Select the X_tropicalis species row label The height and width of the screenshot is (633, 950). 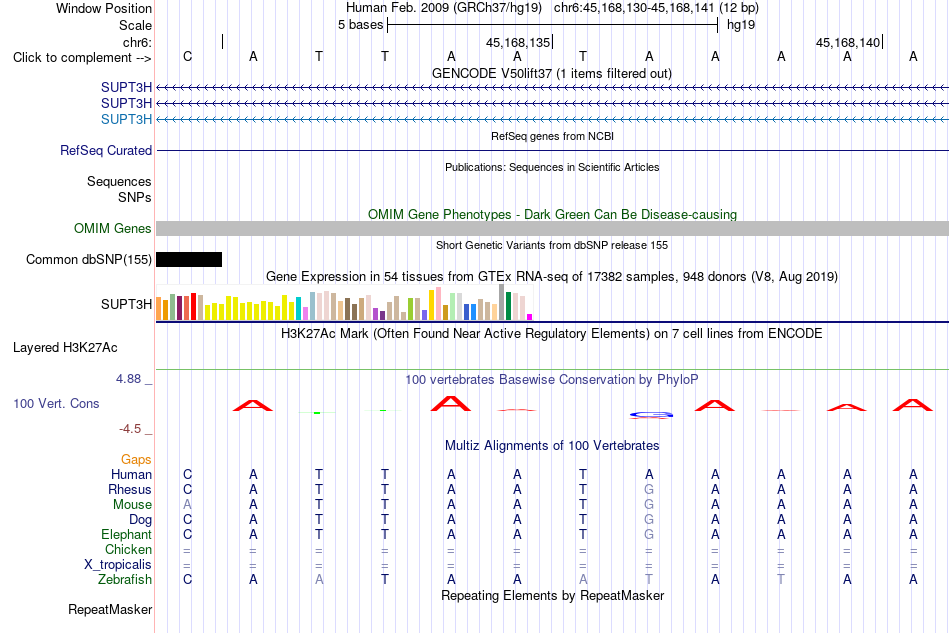pos(118,565)
